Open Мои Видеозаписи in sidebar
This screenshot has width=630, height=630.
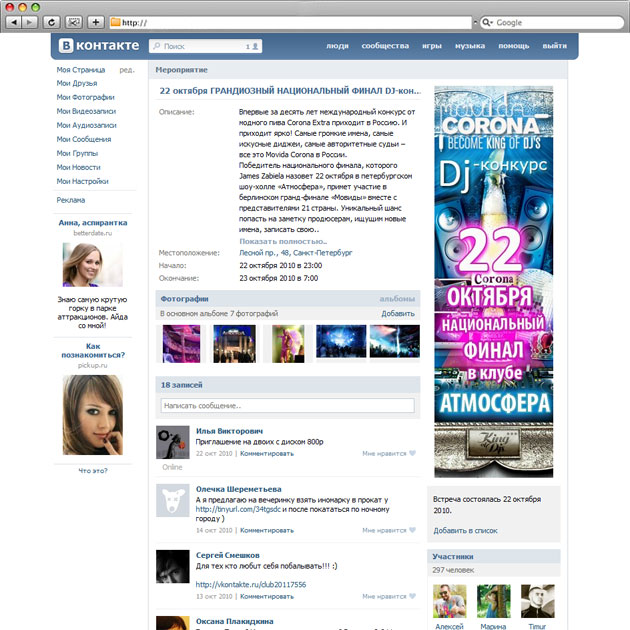tap(86, 111)
